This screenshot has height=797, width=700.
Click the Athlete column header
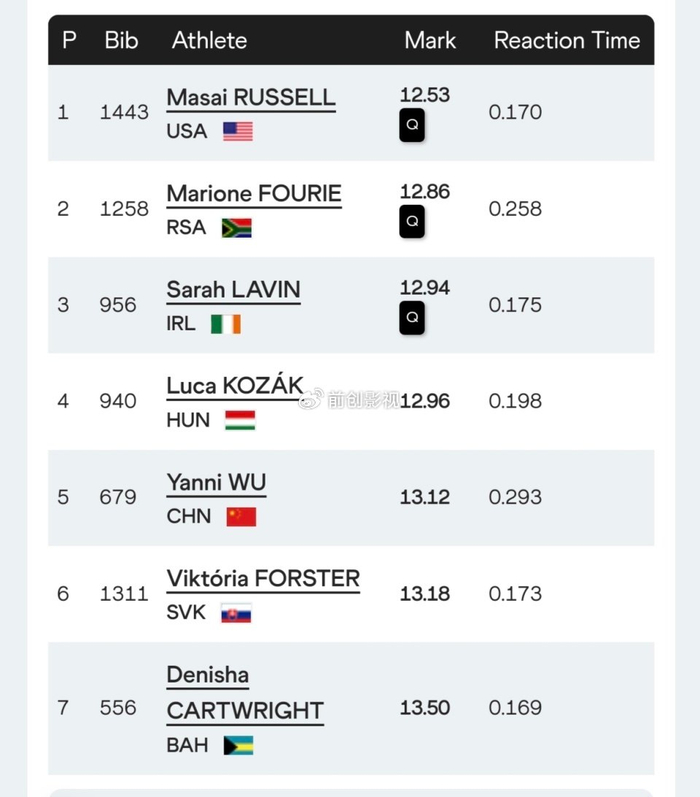click(x=209, y=40)
